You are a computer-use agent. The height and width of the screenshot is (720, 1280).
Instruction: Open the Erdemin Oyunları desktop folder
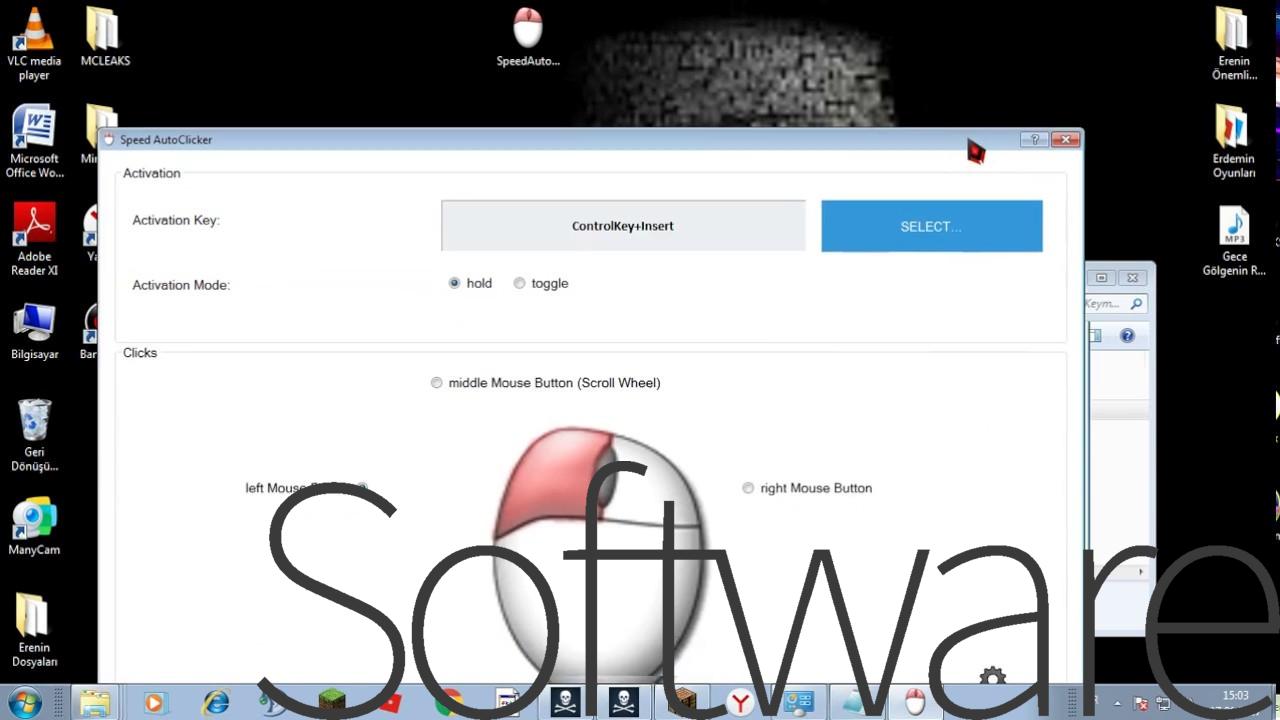tap(1234, 142)
